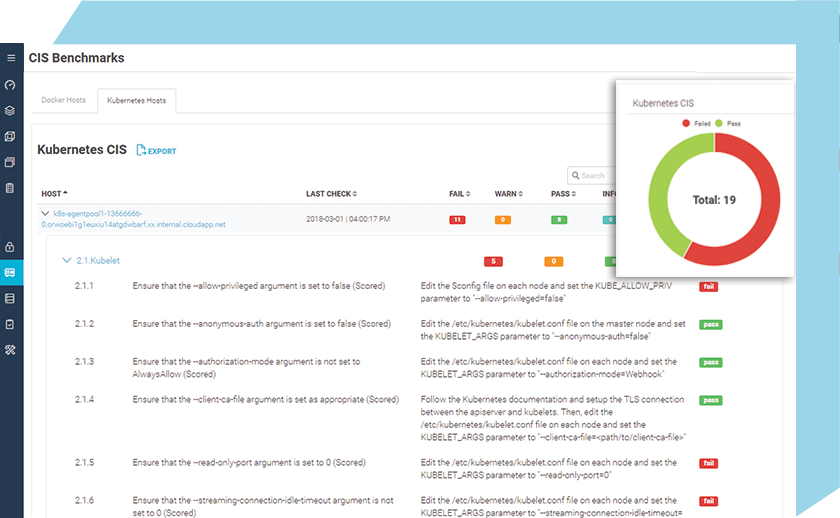The height and width of the screenshot is (518, 840).
Task: Click the clipboard checkmark icon in sidebar
Action: pos(11,324)
